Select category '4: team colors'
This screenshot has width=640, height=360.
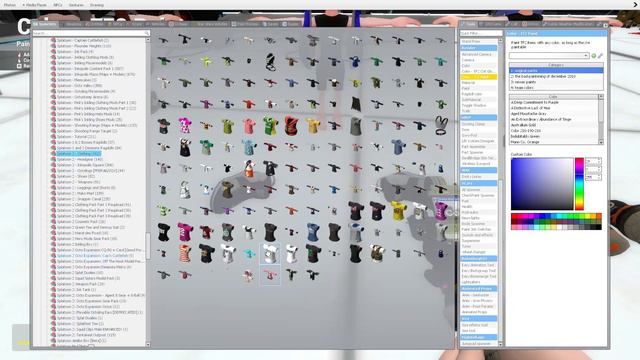pyautogui.click(x=556, y=88)
